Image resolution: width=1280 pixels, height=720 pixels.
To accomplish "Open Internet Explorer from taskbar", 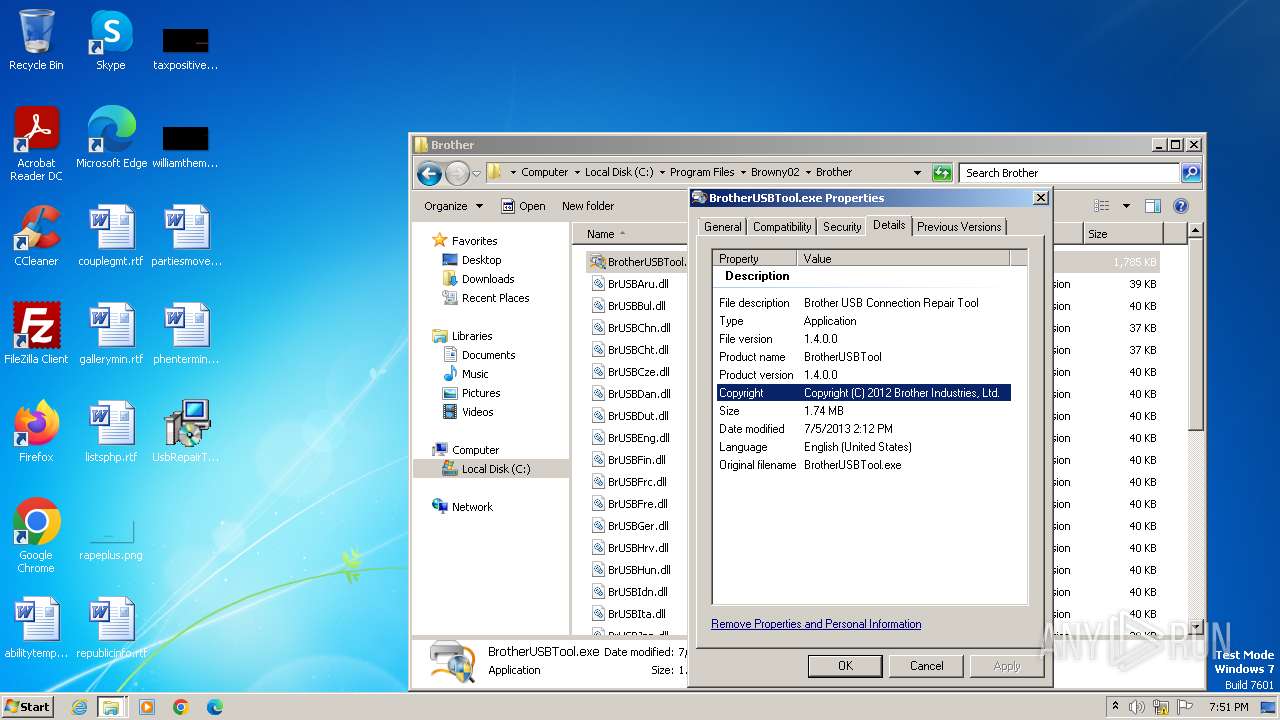I will [79, 707].
